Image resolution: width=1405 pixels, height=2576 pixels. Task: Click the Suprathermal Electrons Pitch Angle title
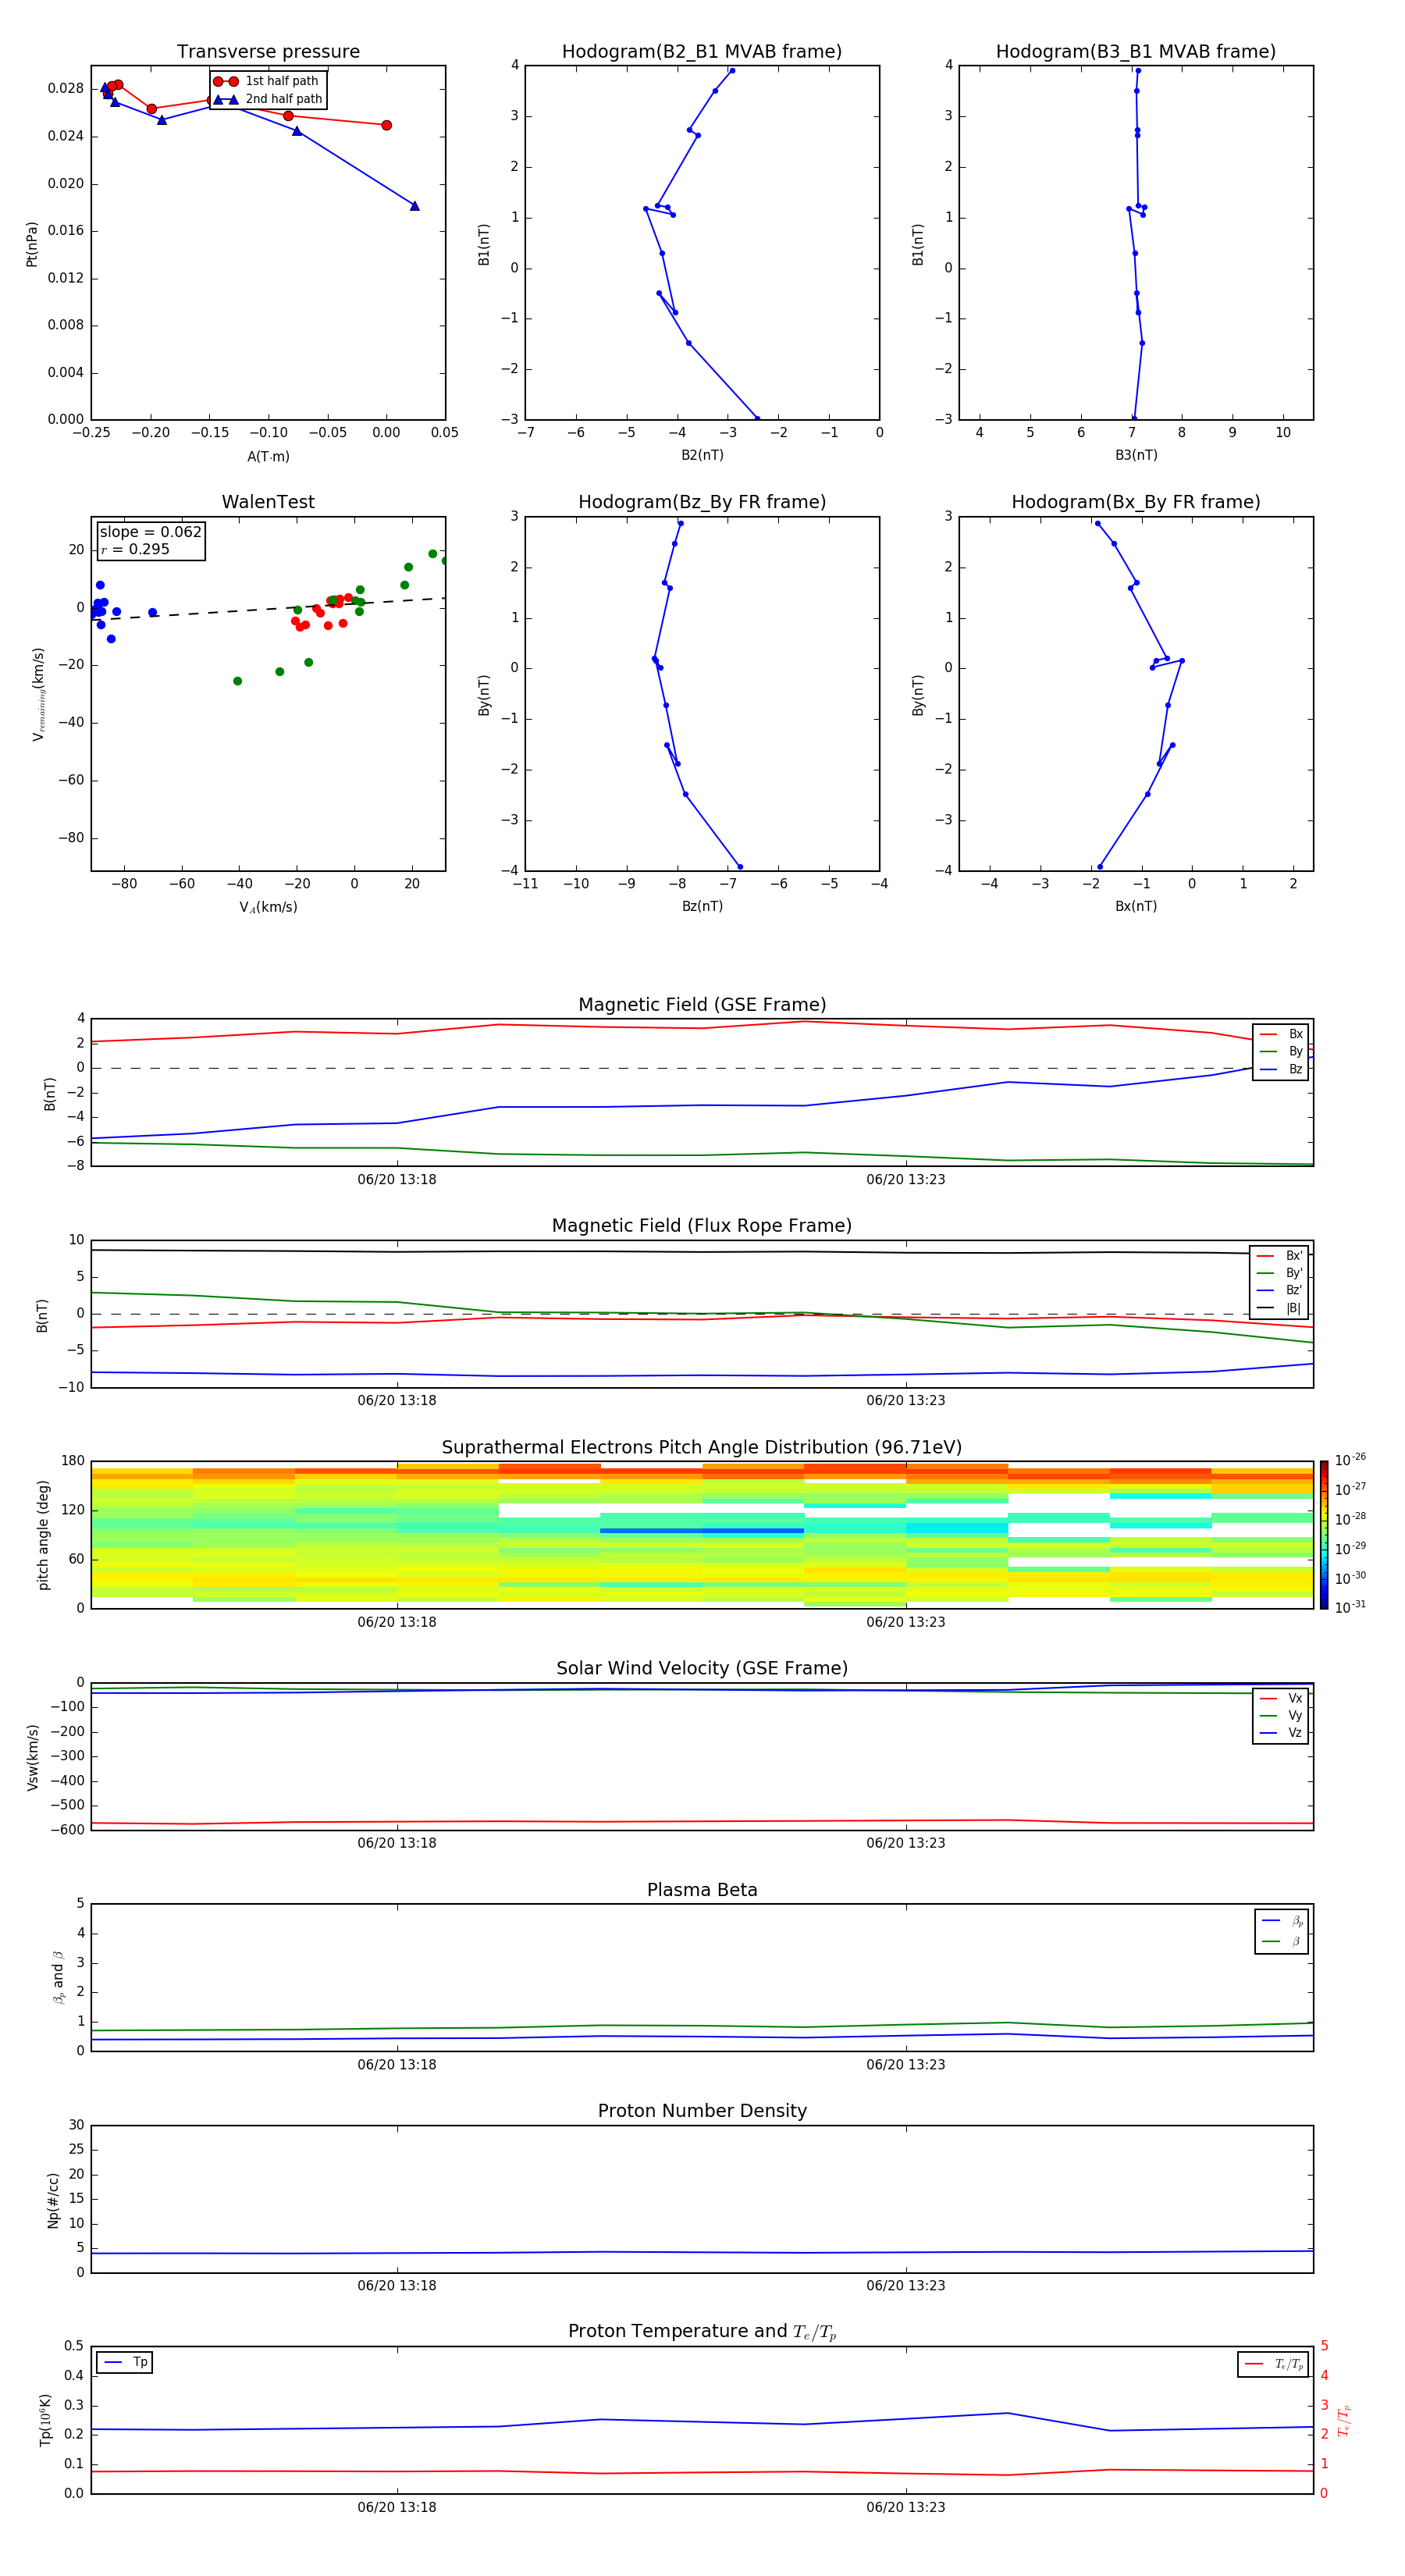[702, 1448]
